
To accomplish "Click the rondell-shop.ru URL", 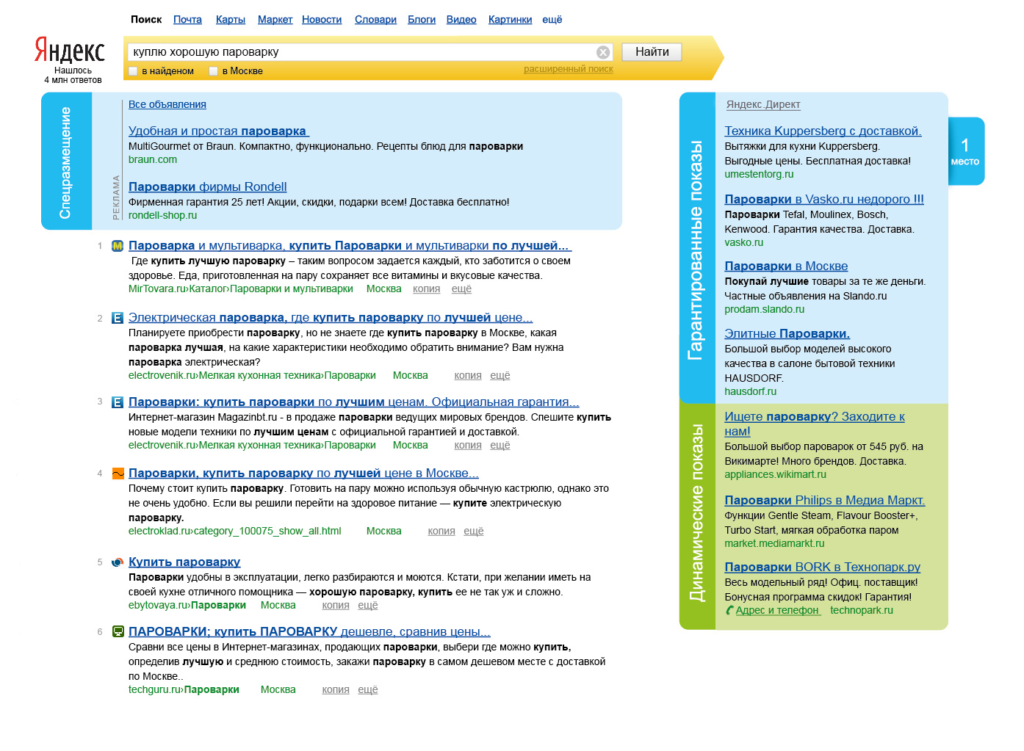I will (163, 216).
